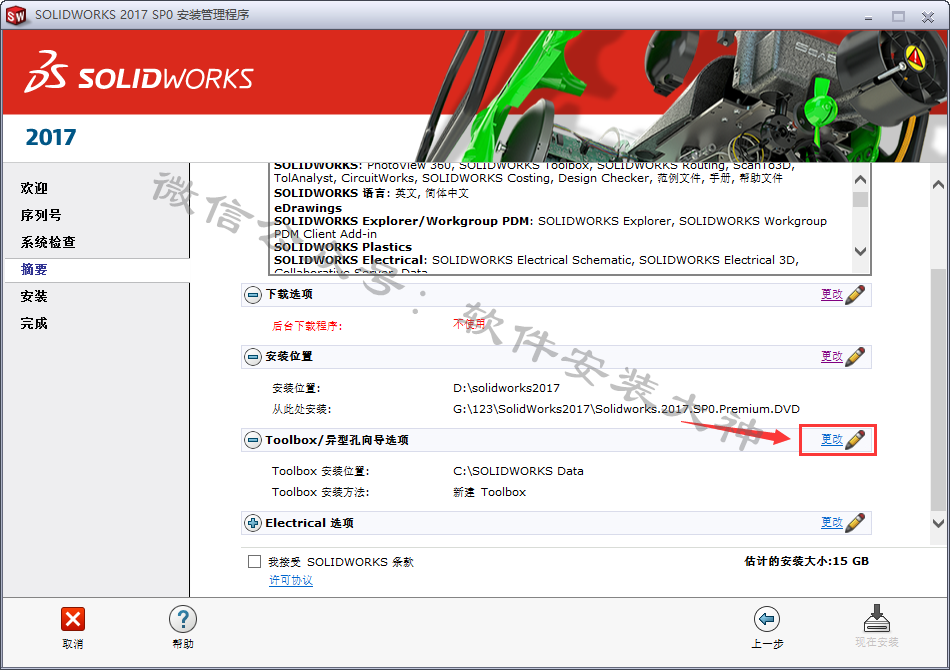Click the pencil icon in download options row
Screen dimensions: 950x670
tap(855, 294)
